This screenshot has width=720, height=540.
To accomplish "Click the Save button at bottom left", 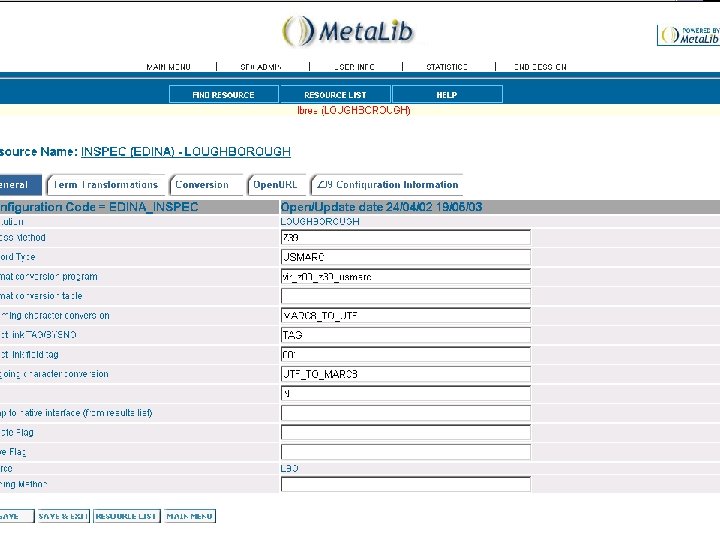I will click(x=16, y=516).
